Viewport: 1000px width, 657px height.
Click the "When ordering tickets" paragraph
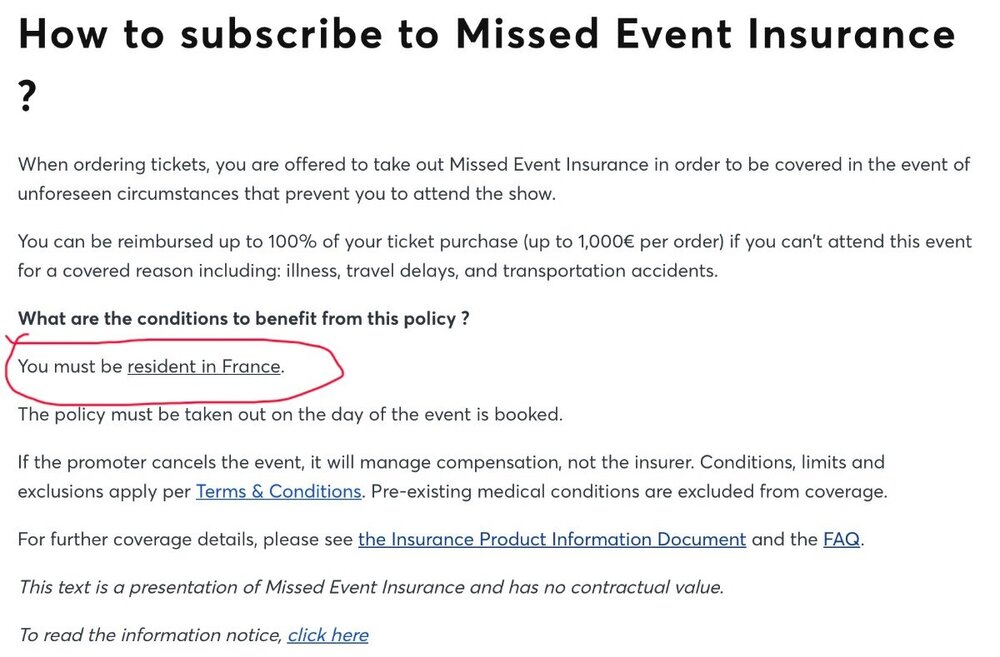click(x=494, y=179)
